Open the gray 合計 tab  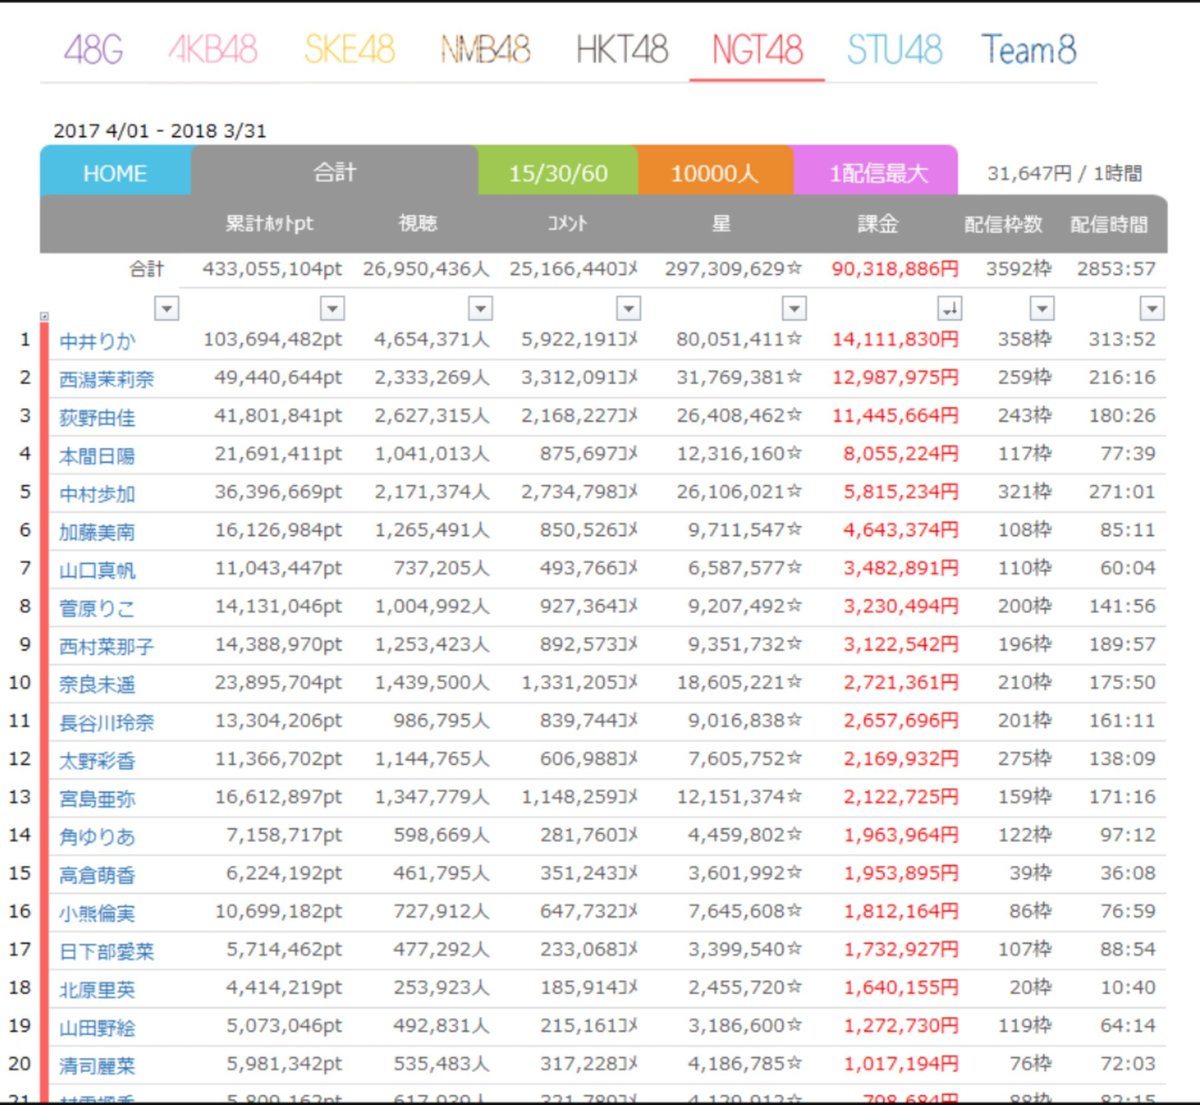(334, 172)
